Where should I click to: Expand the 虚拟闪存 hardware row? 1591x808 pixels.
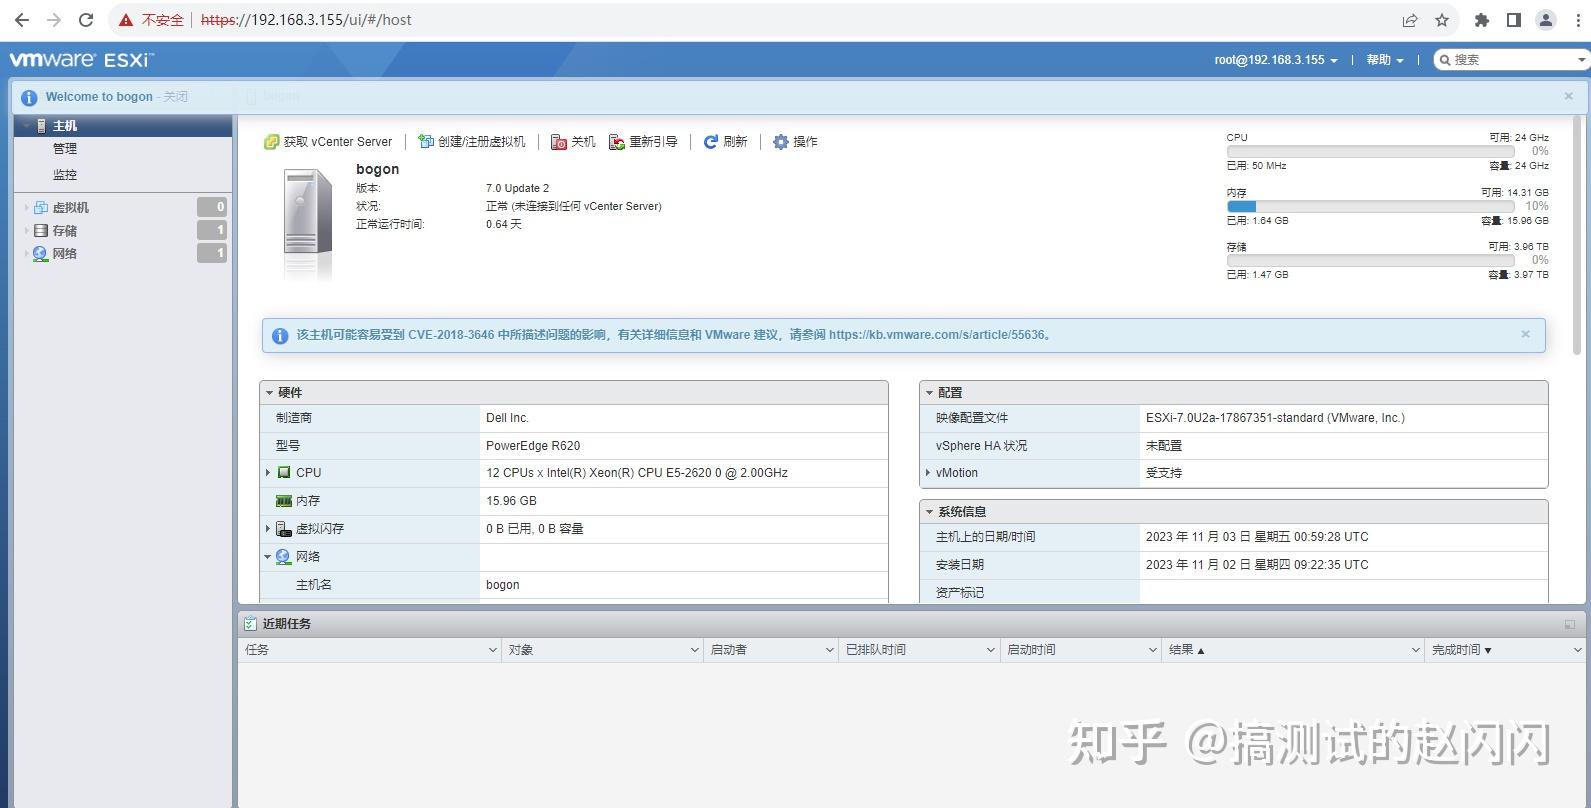point(268,528)
